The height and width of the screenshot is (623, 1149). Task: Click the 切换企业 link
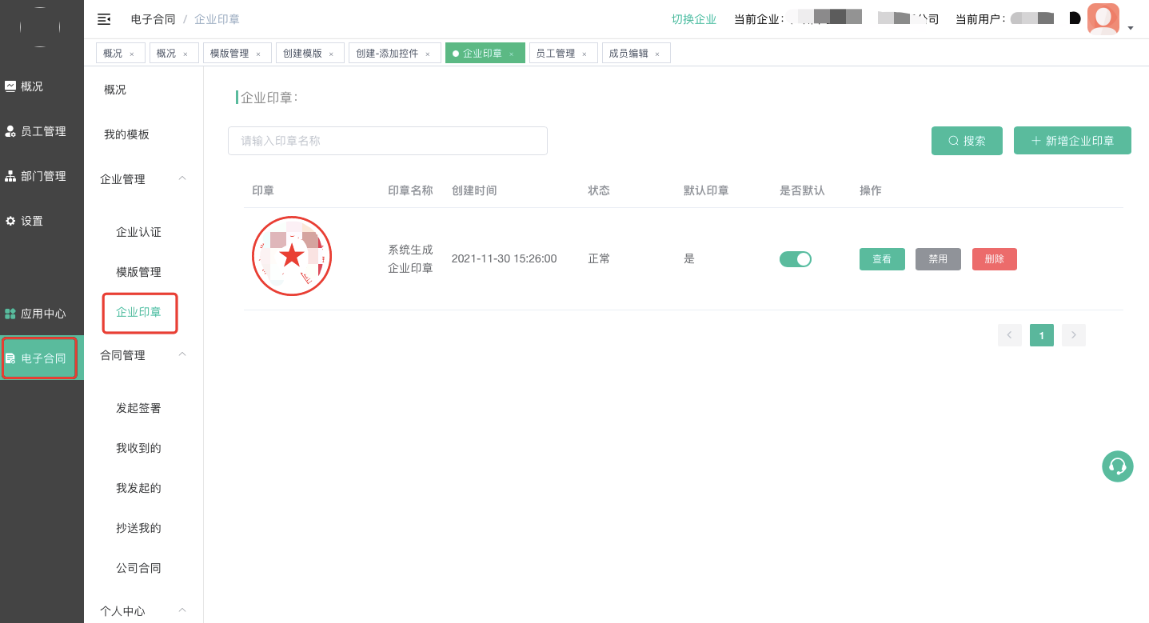[x=693, y=19]
